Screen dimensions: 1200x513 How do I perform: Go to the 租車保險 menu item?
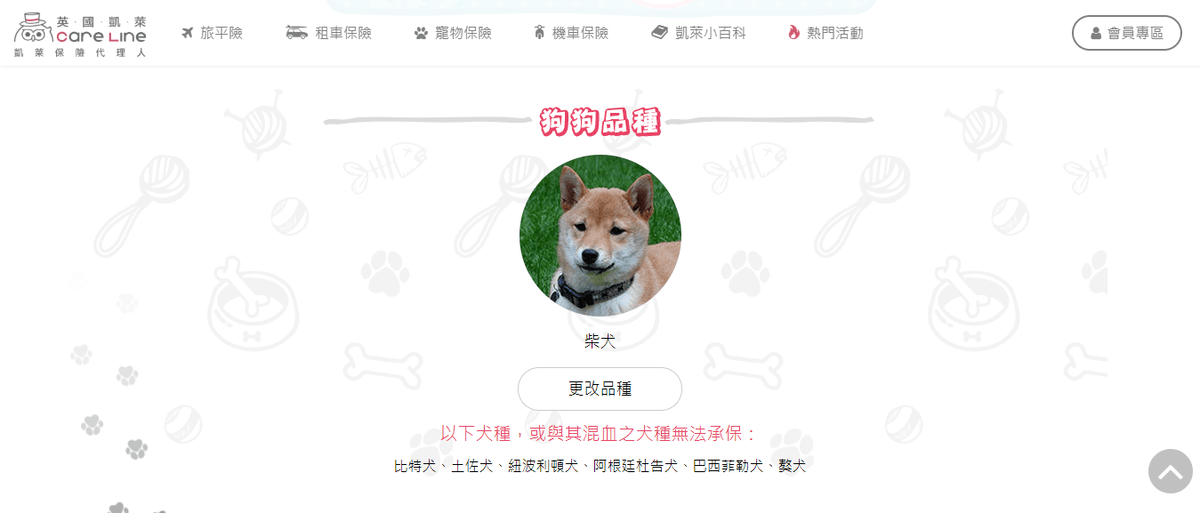tap(343, 33)
